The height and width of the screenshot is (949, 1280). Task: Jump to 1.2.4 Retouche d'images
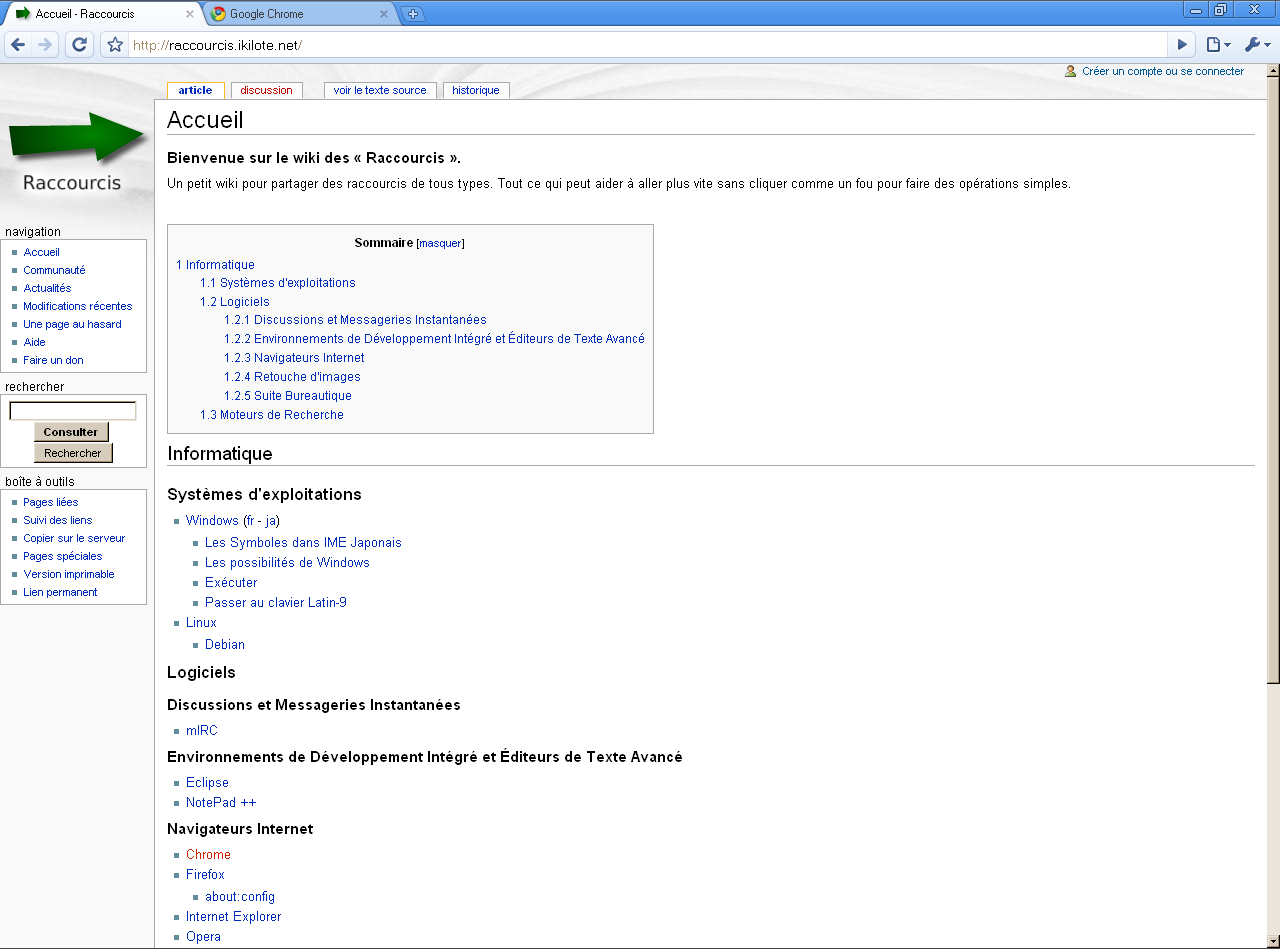tap(292, 377)
